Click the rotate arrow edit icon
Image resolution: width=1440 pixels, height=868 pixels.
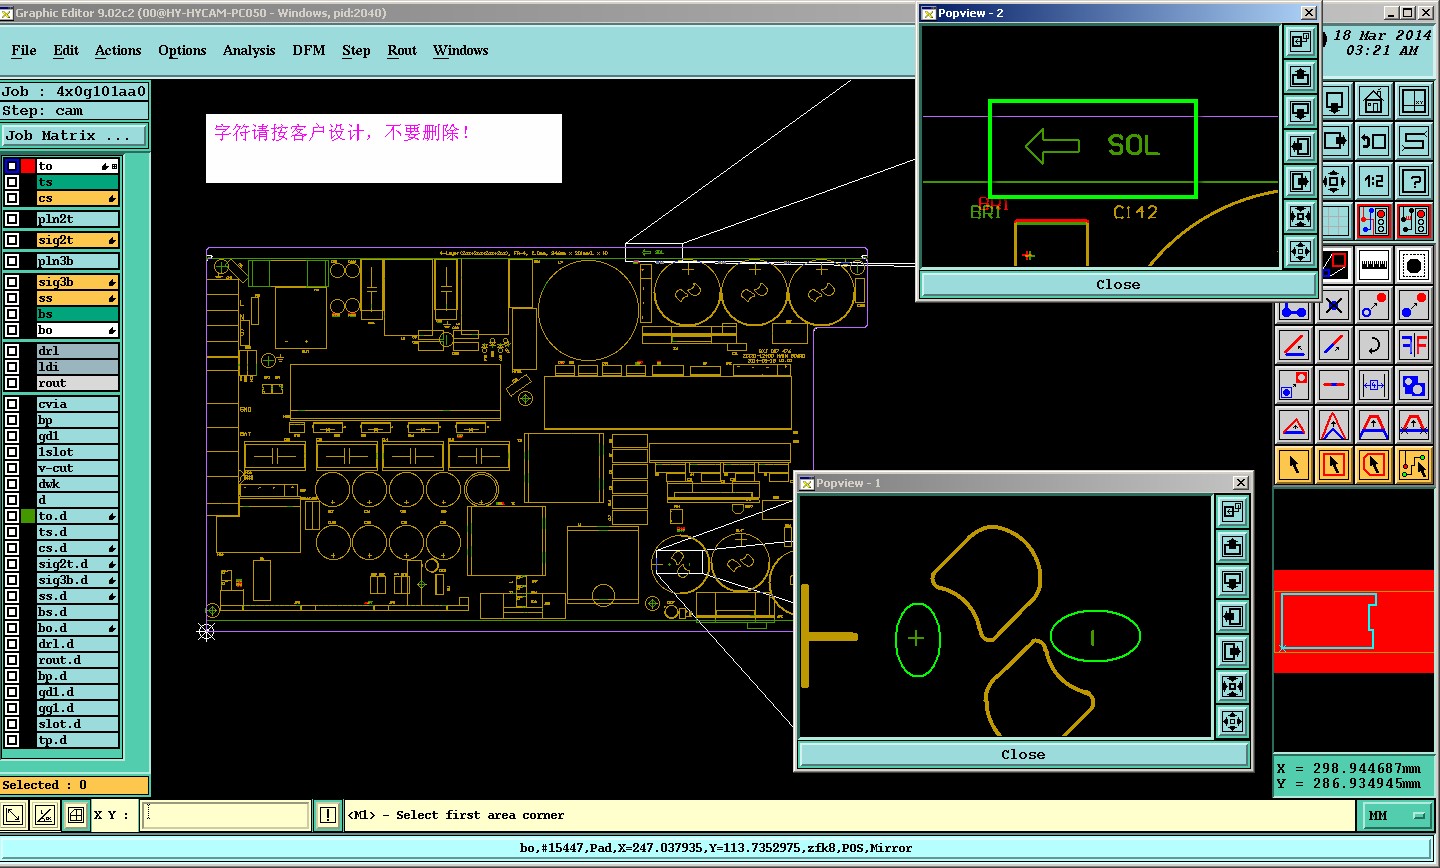point(1374,345)
